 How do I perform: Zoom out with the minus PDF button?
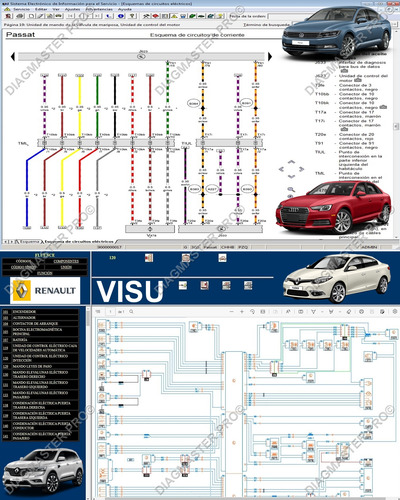tap(231, 312)
